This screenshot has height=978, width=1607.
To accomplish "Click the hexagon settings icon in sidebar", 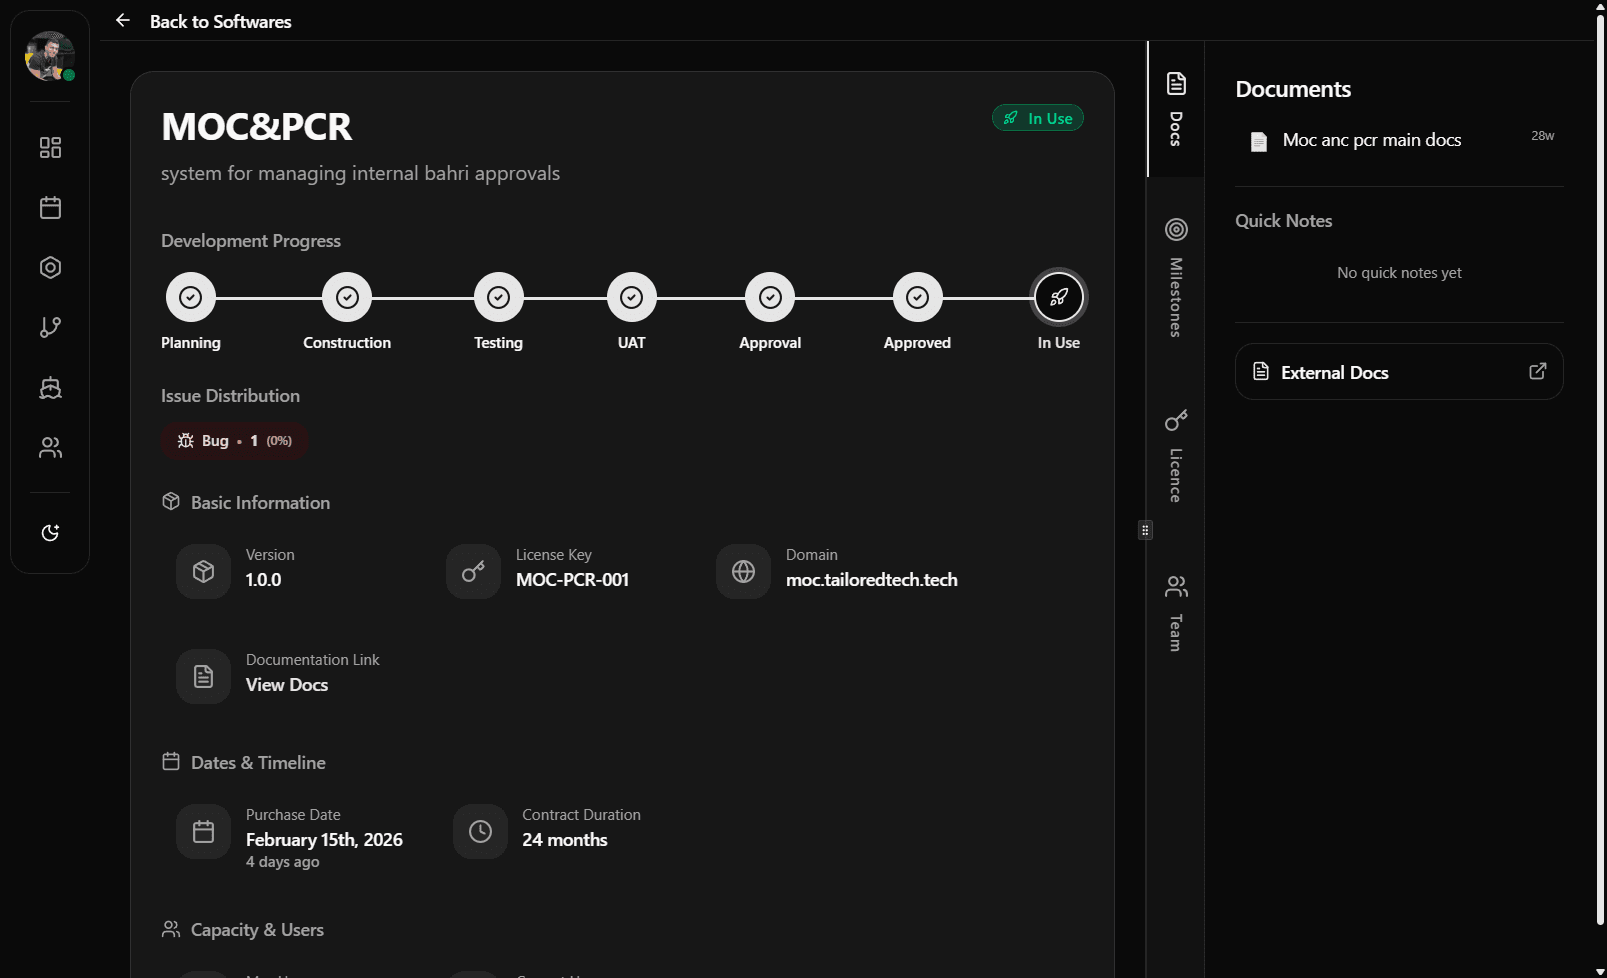I will [49, 267].
